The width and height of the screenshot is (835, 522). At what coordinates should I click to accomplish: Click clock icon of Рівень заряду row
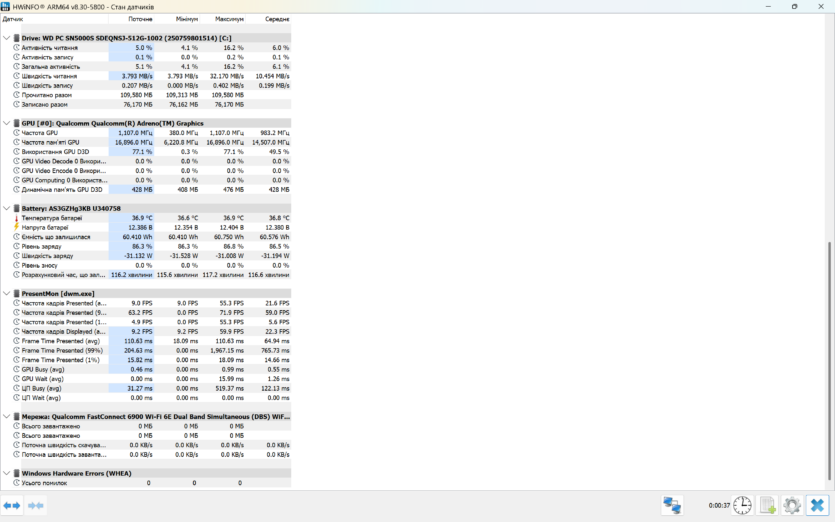click(17, 246)
